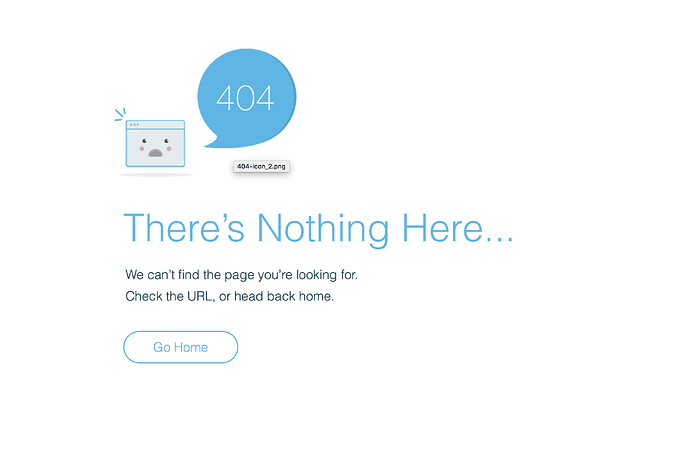The image size is (690, 456).
Task: Click the word "There's" in the heading
Action: pos(184,227)
